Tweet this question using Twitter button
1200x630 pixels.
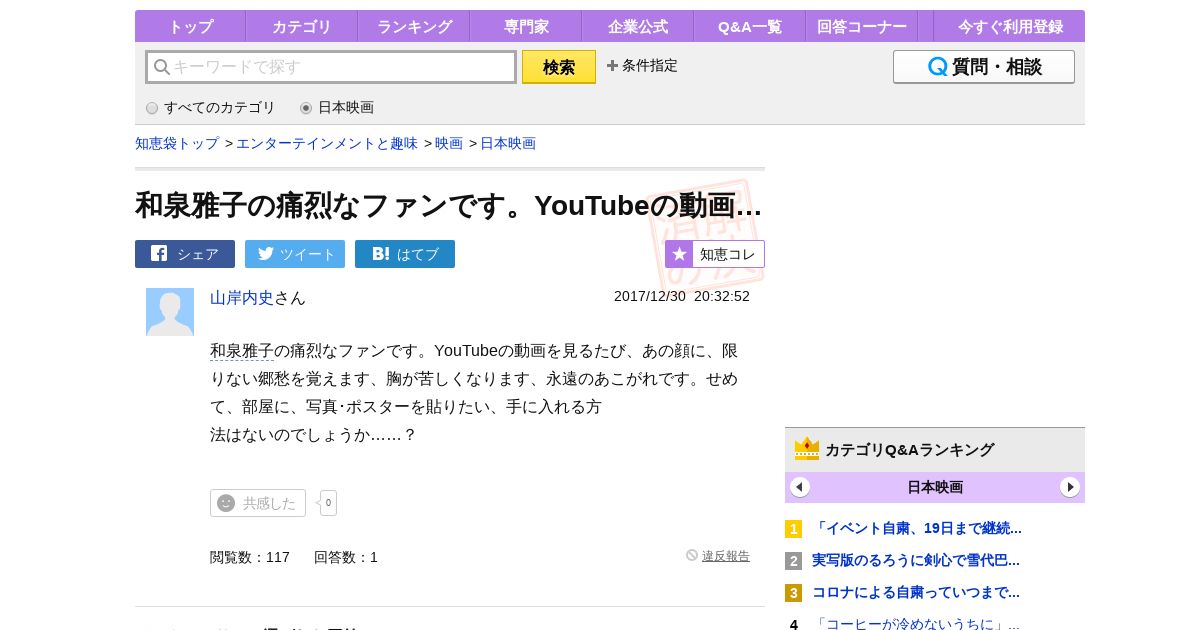[x=295, y=254]
